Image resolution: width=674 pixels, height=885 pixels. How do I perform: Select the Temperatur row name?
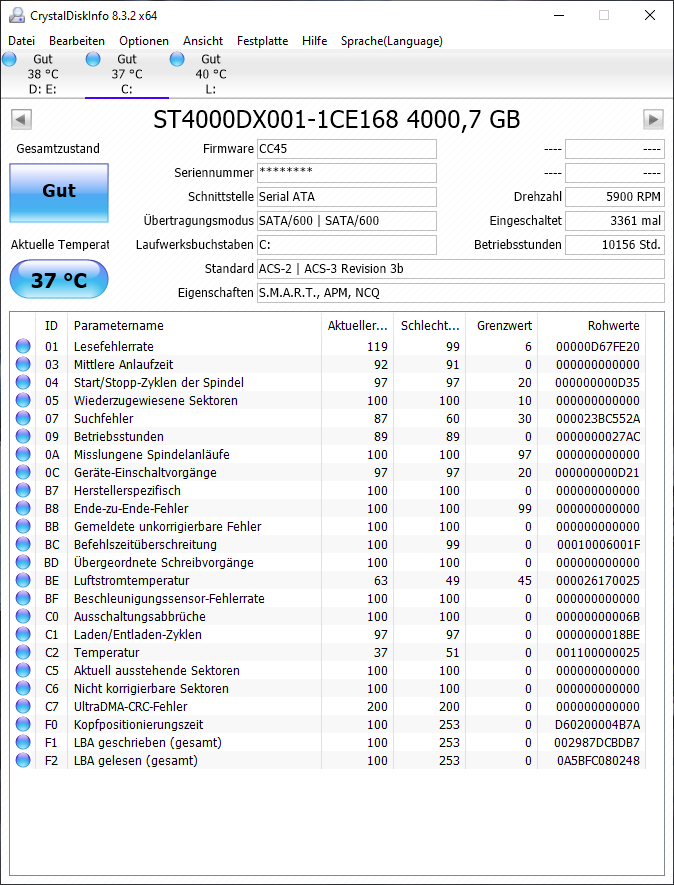[x=107, y=652]
